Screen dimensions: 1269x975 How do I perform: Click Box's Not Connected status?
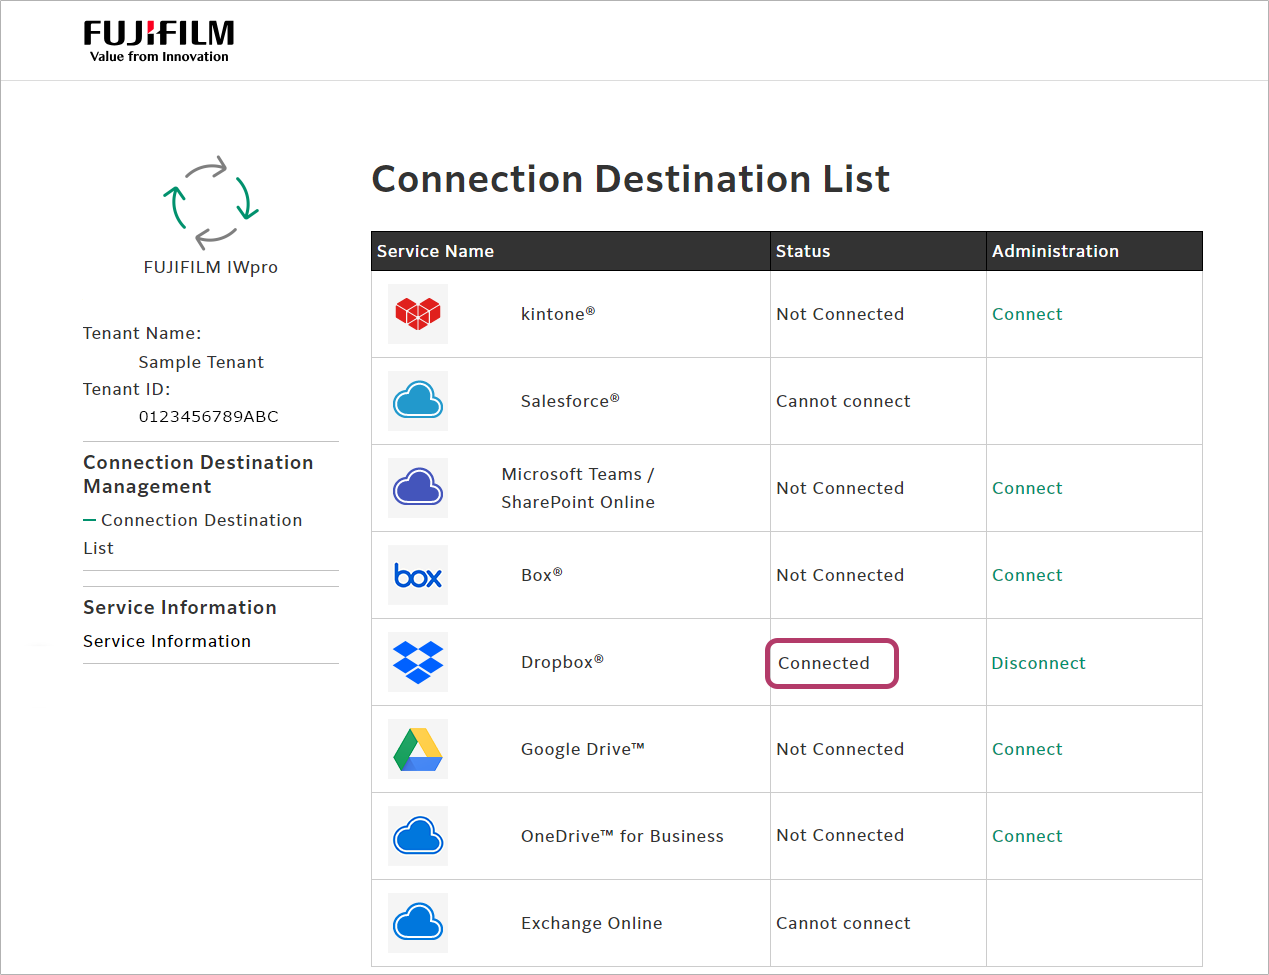840,575
